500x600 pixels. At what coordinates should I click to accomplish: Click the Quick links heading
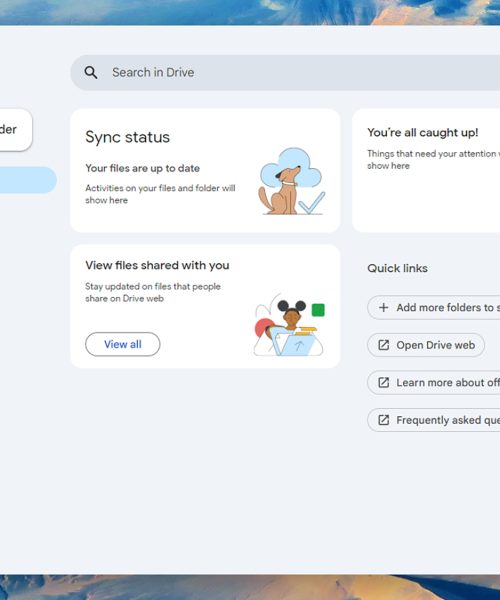pos(397,268)
